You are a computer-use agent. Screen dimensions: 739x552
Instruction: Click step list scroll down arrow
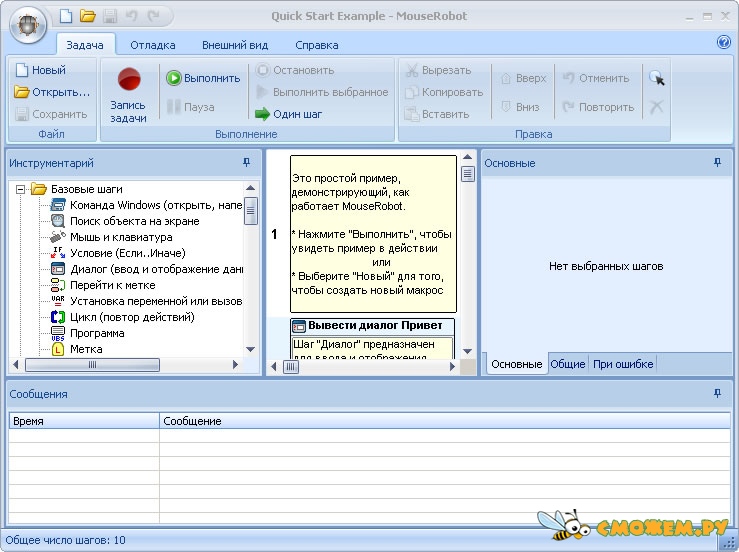[468, 352]
